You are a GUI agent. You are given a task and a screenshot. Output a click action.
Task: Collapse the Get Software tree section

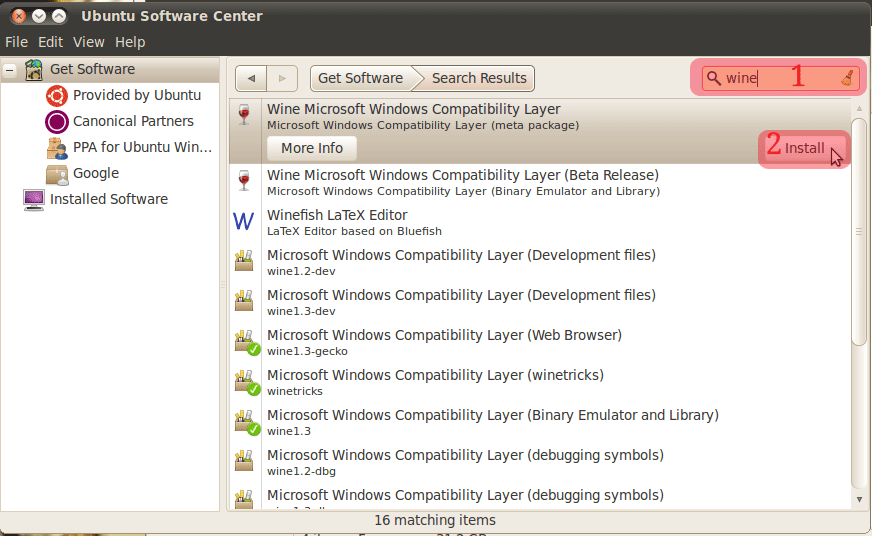[x=9, y=71]
